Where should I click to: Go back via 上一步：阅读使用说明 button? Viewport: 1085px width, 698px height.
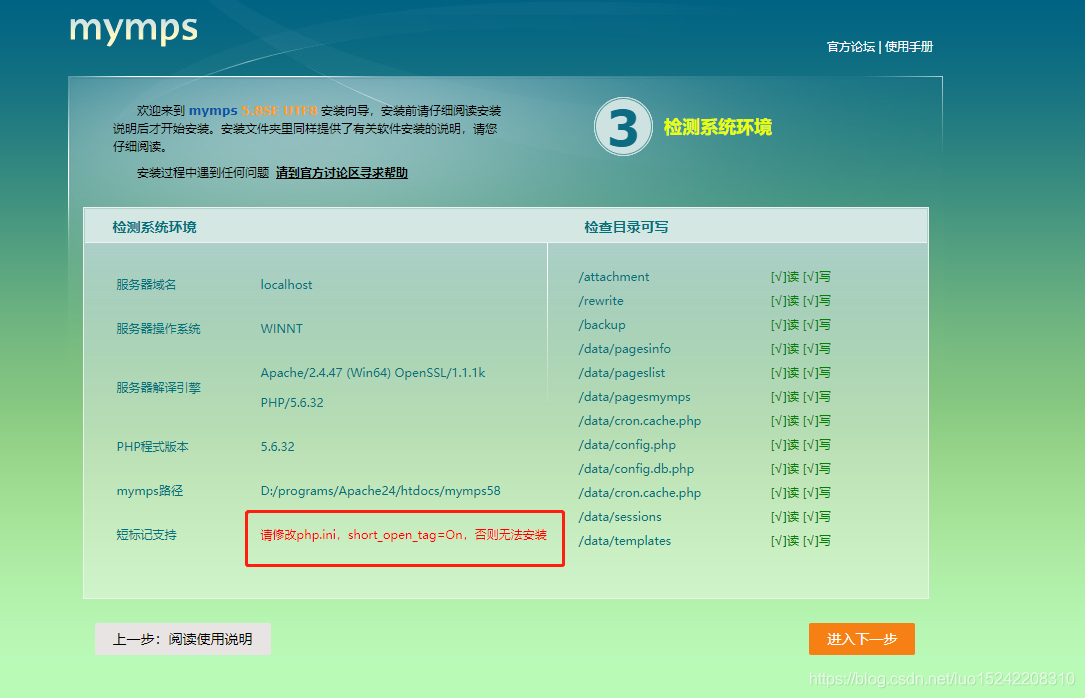pyautogui.click(x=183, y=639)
